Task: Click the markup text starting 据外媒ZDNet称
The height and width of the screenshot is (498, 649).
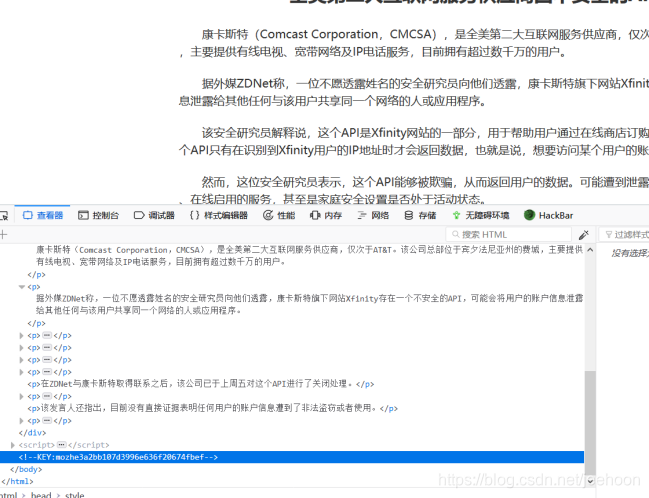Action: [310, 304]
